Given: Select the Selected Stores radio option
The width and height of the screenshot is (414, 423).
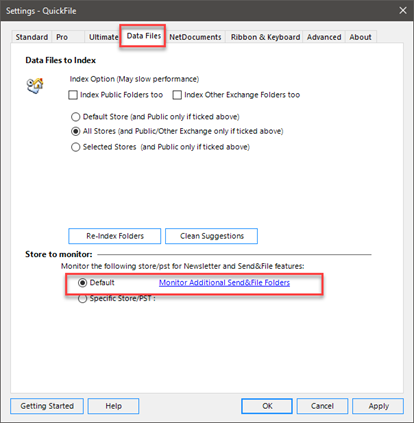Looking at the screenshot, I should tap(76, 147).
